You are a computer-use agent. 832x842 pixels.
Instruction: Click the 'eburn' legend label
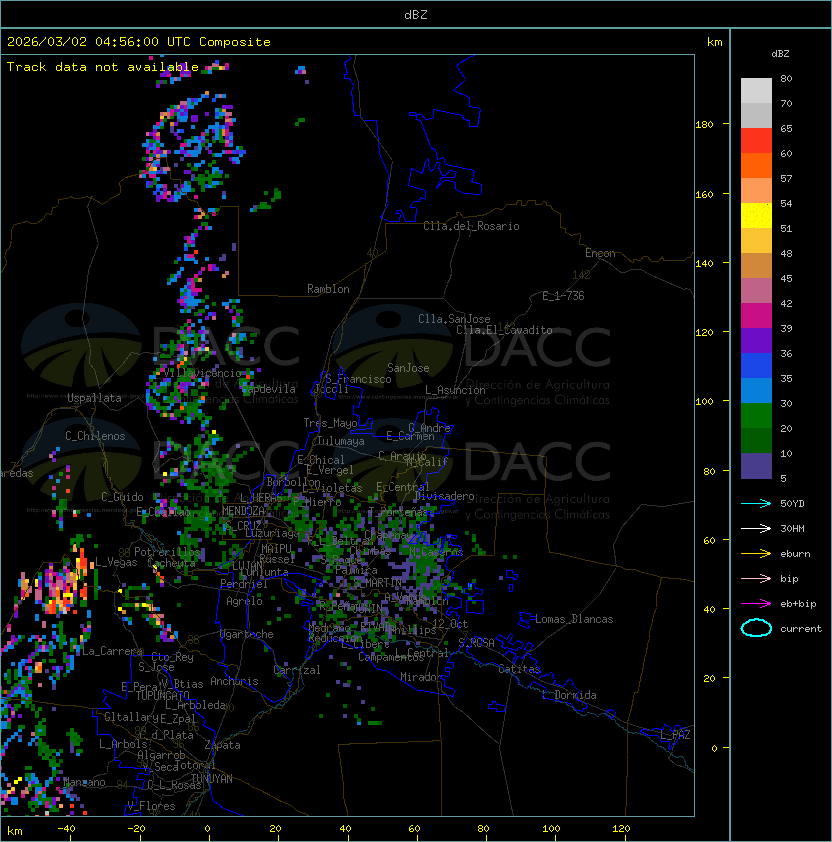(795, 554)
